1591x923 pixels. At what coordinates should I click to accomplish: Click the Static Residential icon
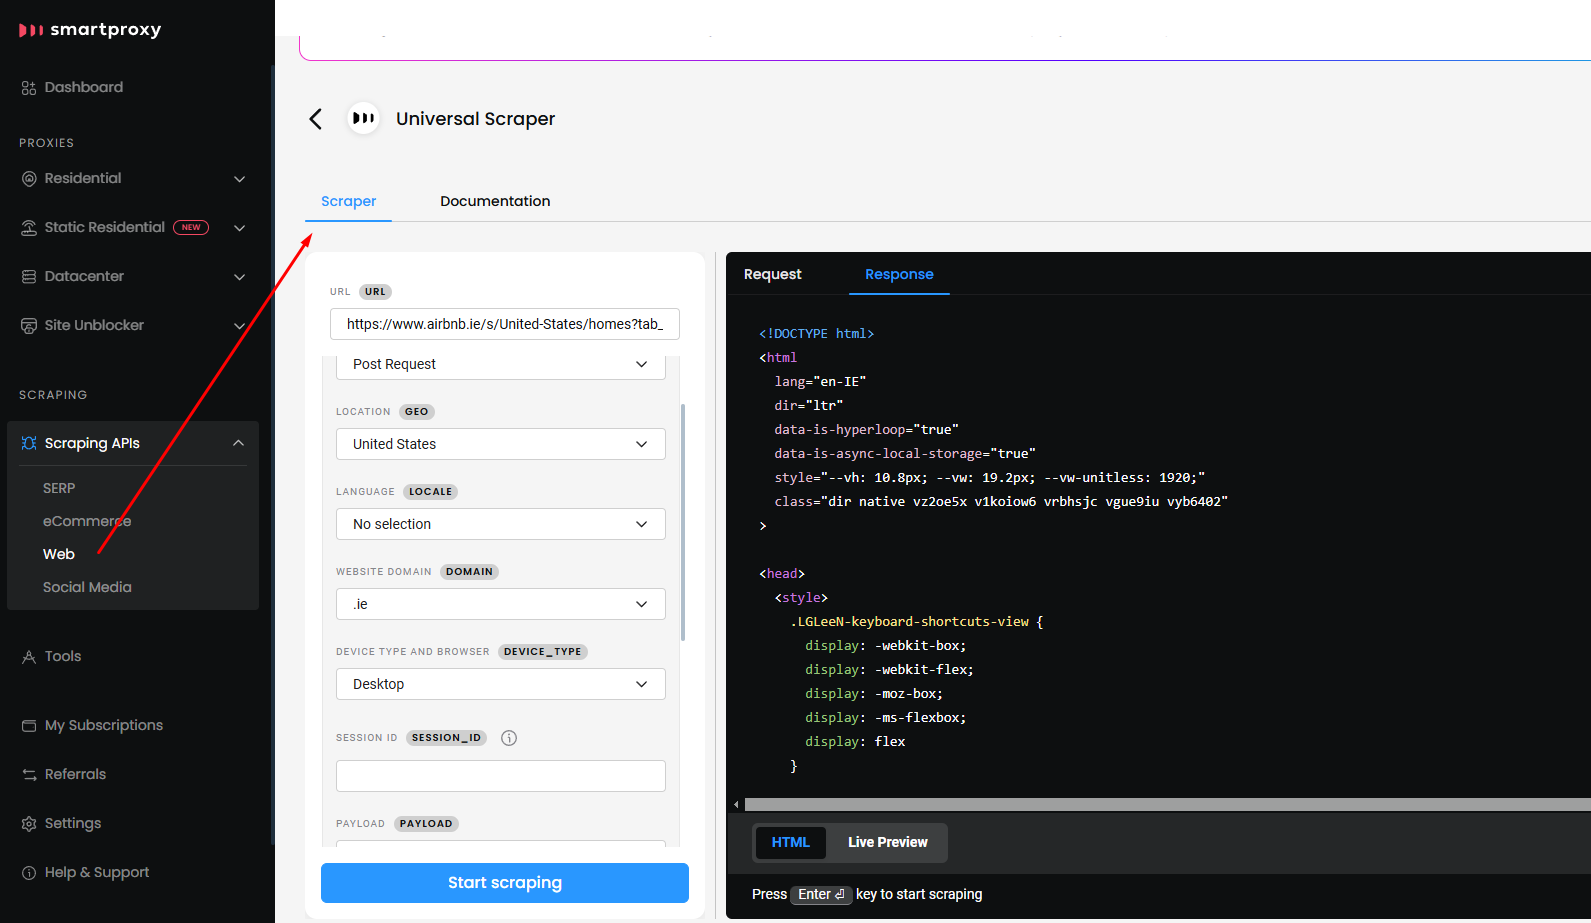tap(29, 228)
